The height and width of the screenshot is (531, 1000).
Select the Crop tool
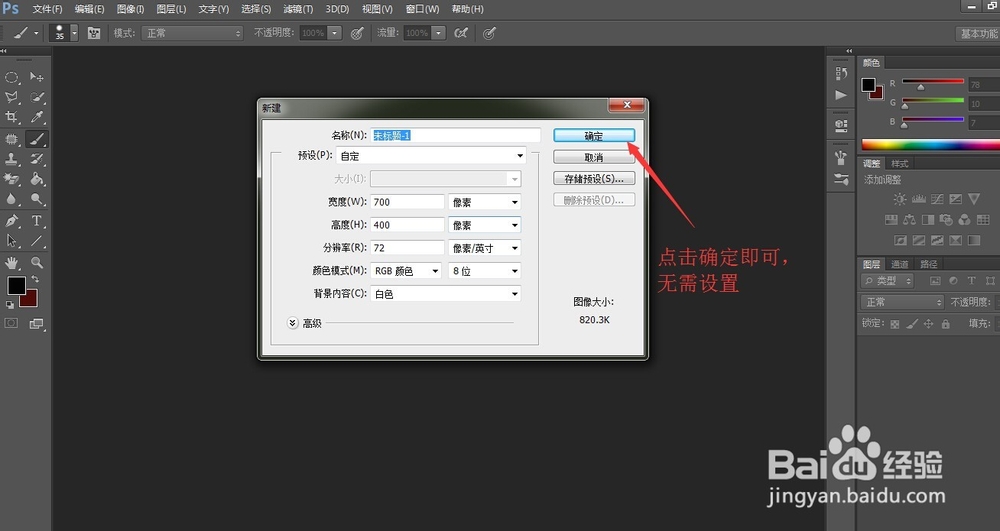click(x=11, y=117)
